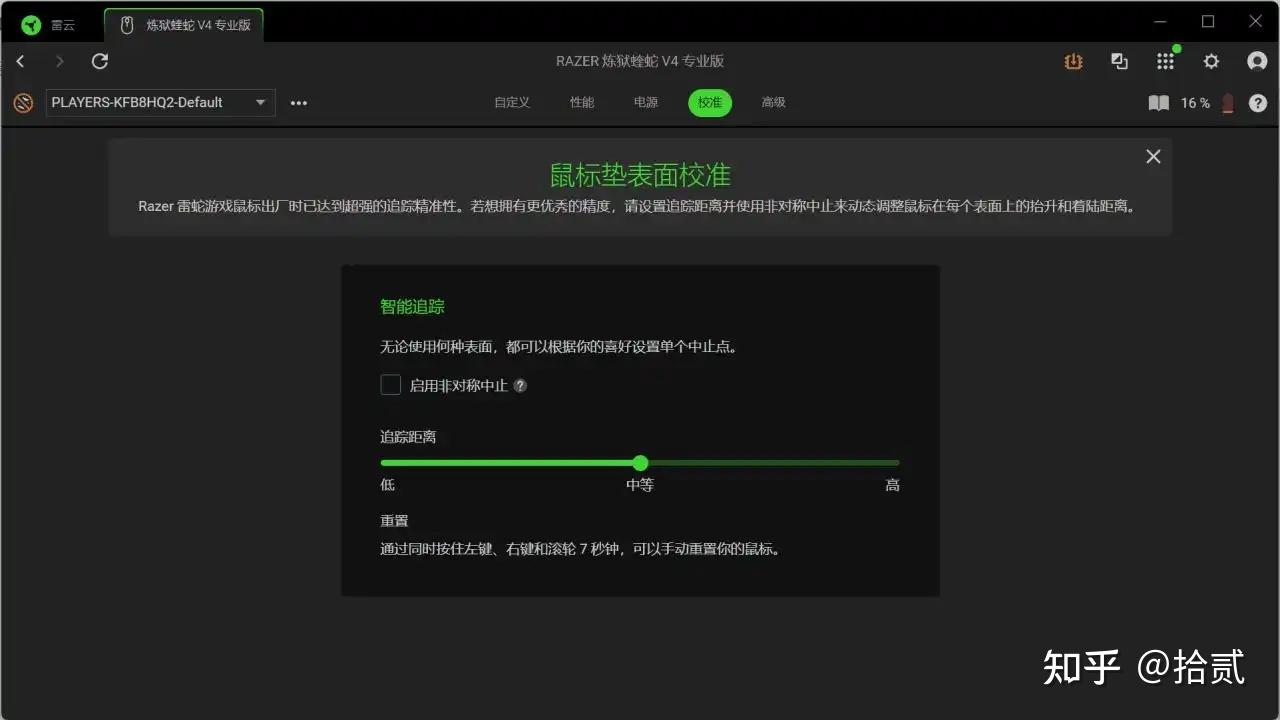
Task: Click the profile switching icon near top right
Action: [1119, 61]
